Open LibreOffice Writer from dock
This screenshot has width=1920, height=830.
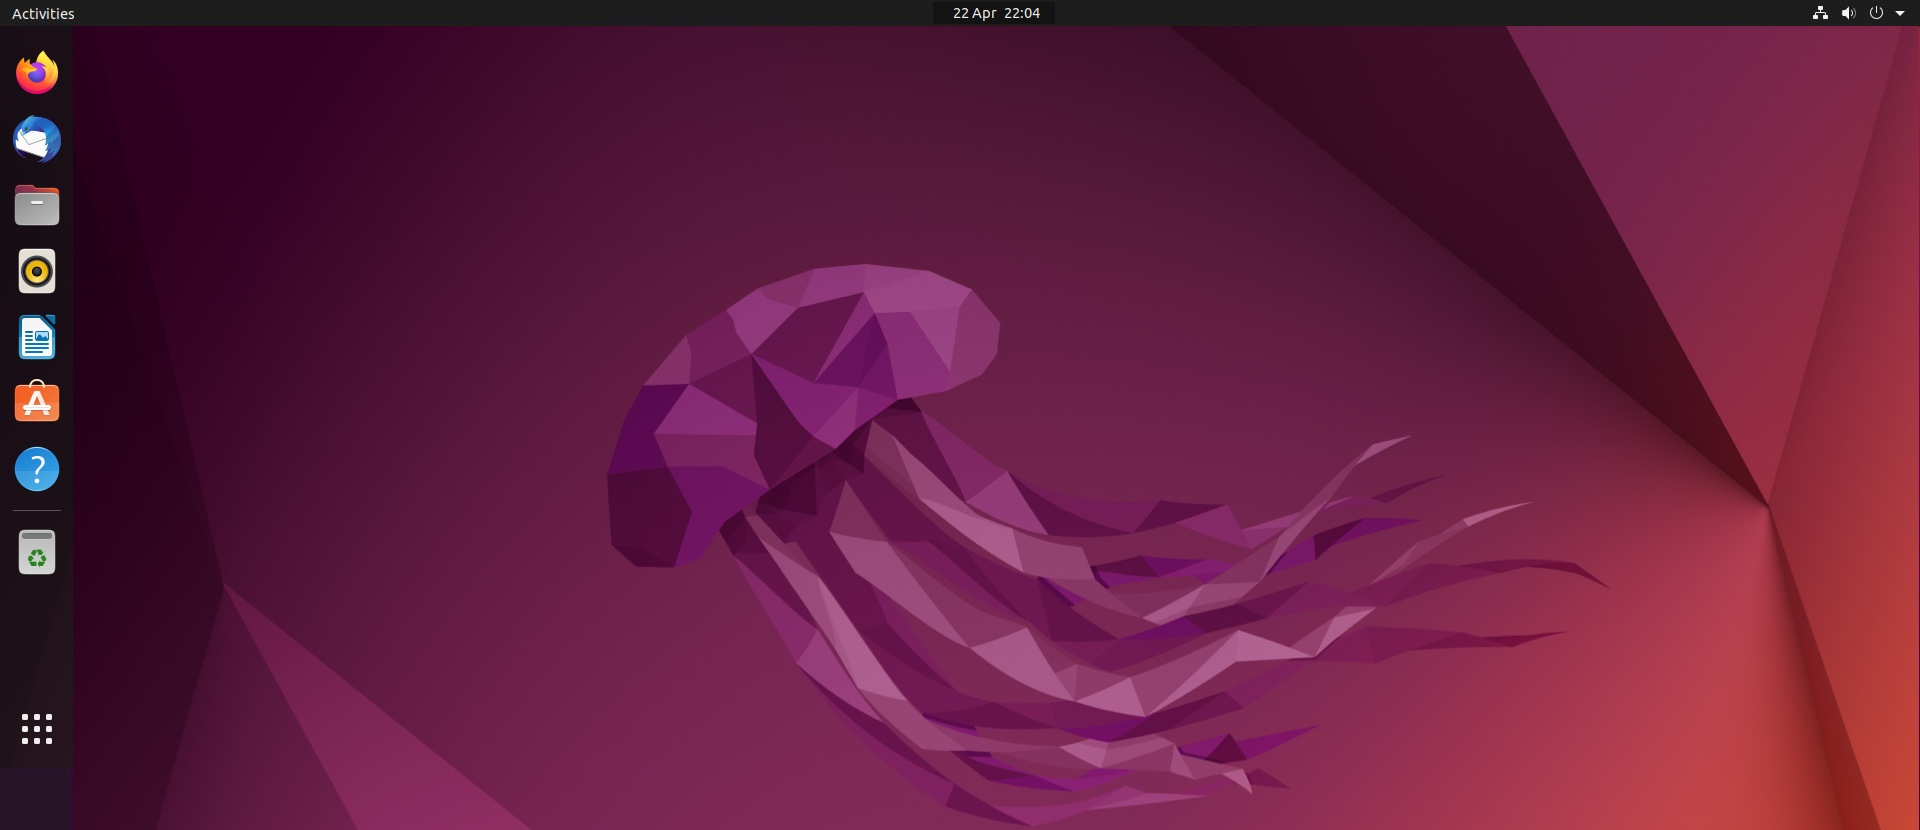(37, 337)
